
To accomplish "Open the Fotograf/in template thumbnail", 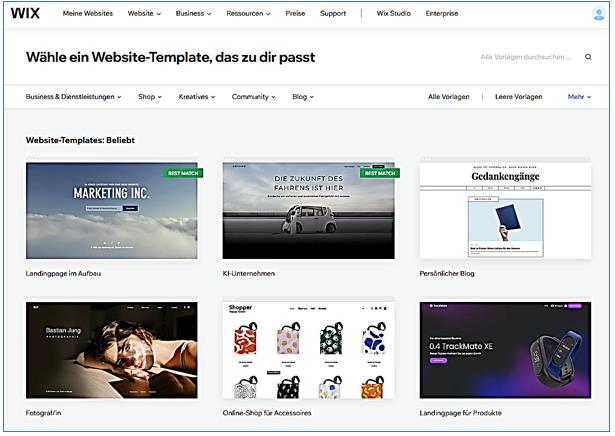I will [x=112, y=350].
